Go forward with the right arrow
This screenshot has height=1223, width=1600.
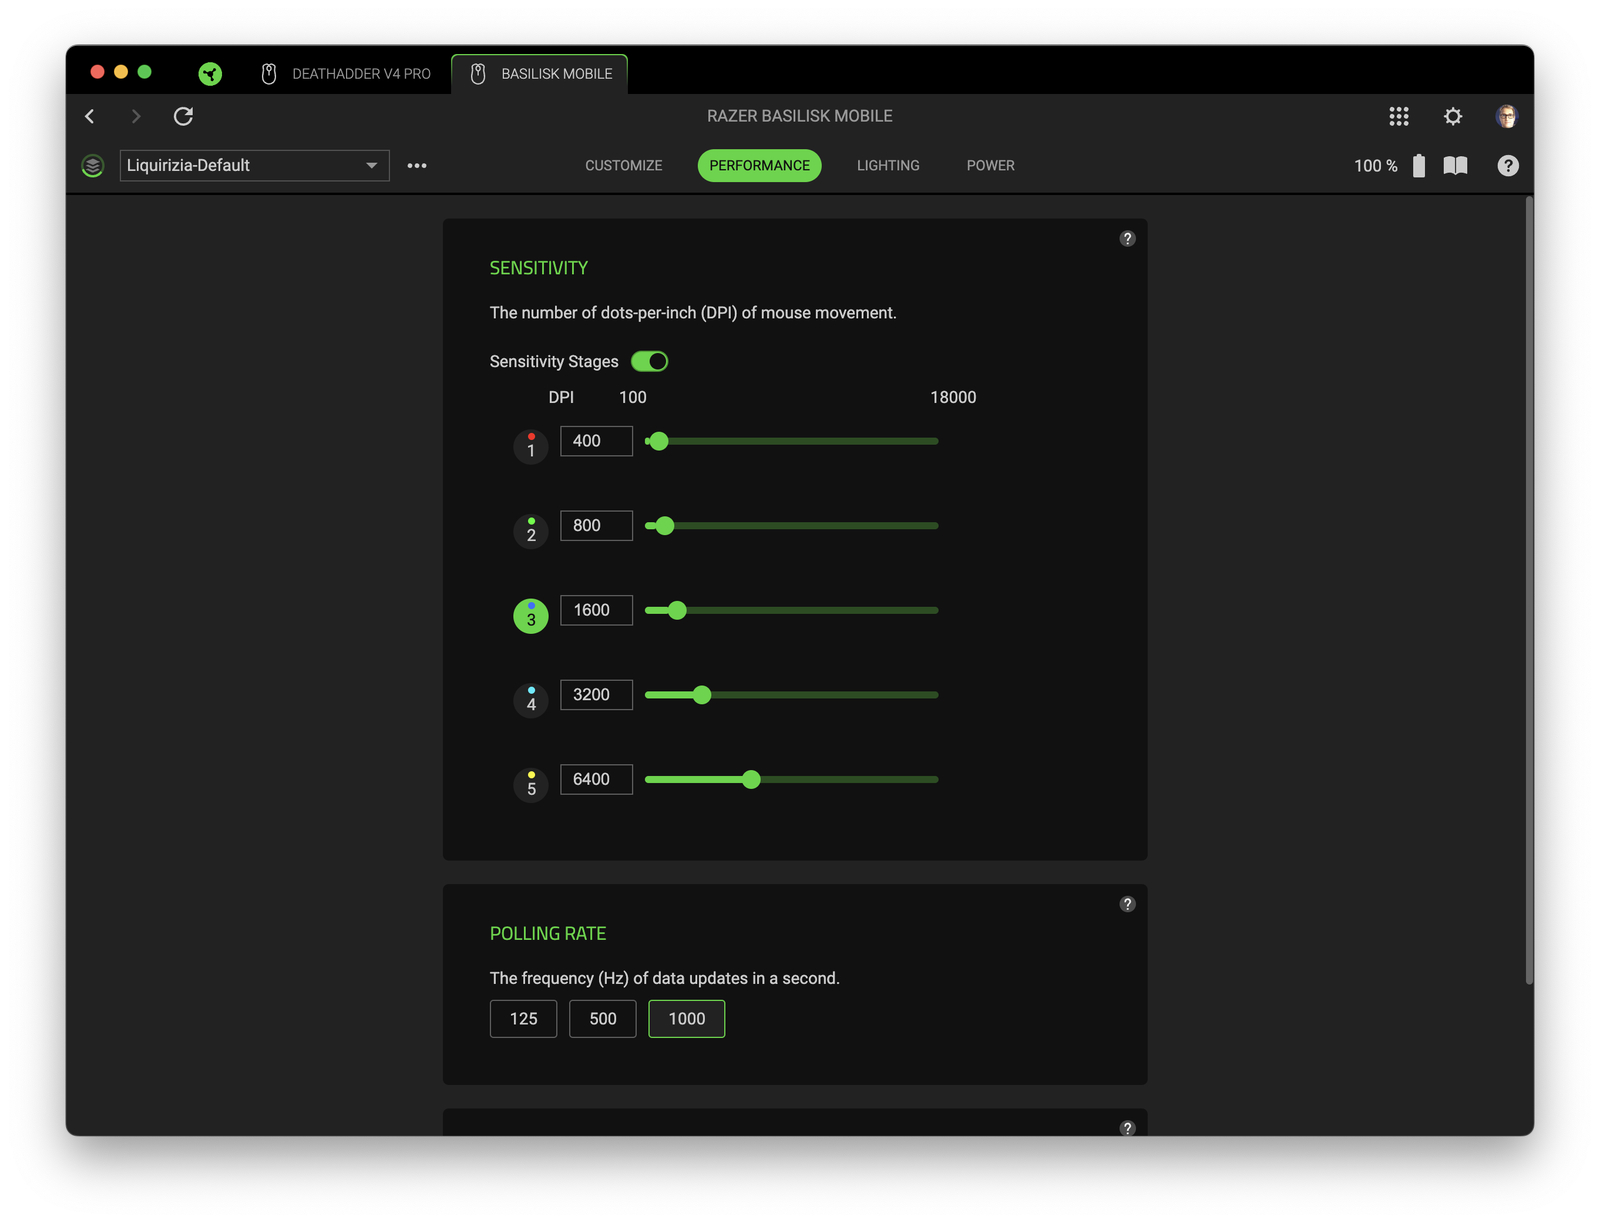coord(136,116)
